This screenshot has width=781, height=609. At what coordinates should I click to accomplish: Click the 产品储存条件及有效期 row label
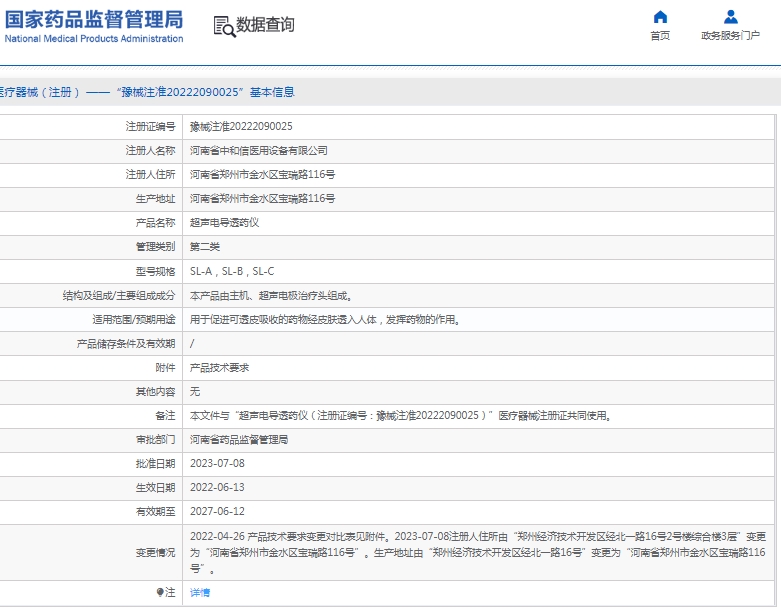pyautogui.click(x=126, y=344)
